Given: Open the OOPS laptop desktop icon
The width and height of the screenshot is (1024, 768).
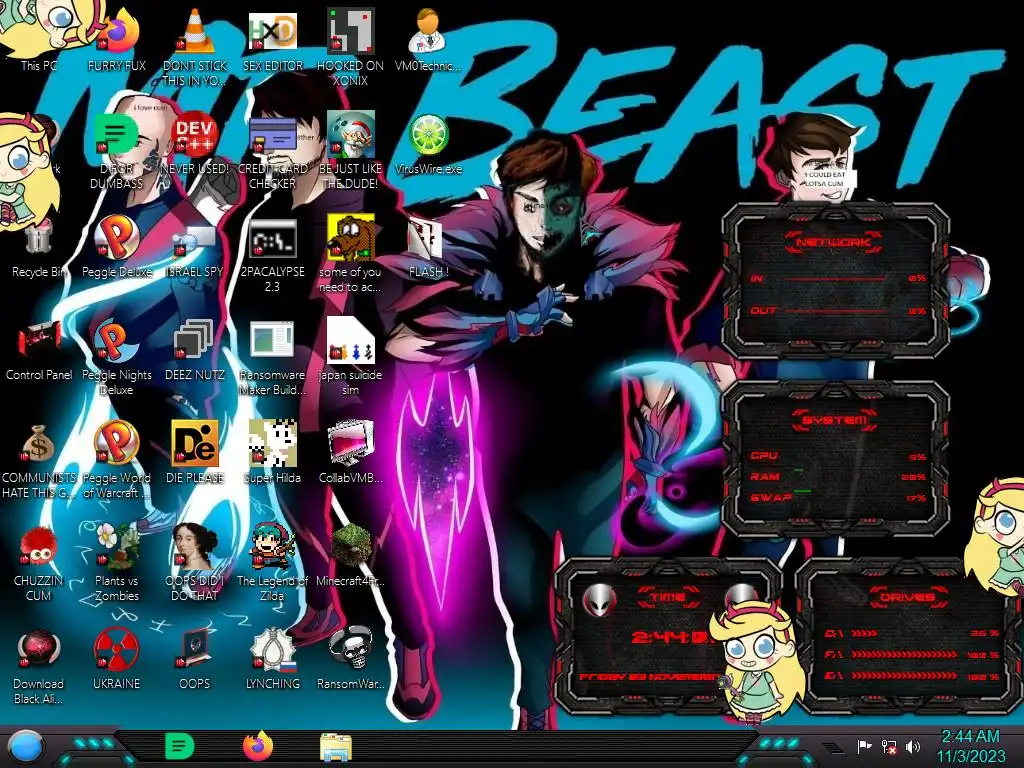Looking at the screenshot, I should [195, 658].
